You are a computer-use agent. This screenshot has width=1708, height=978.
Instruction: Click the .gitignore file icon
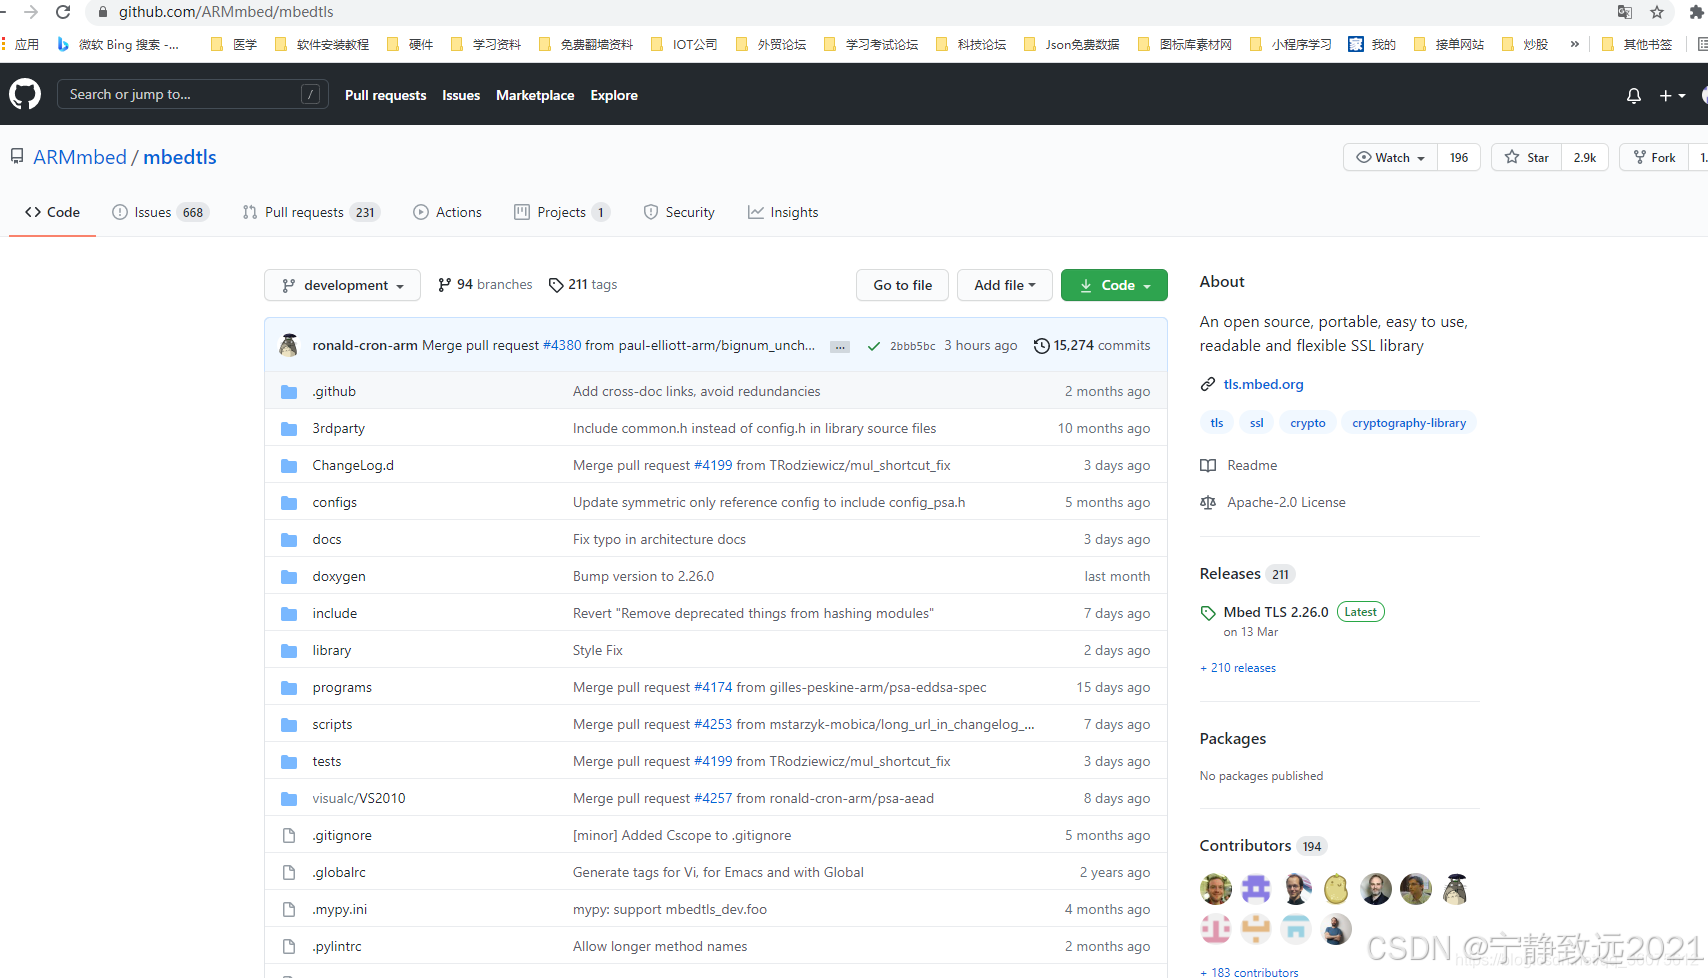coord(289,835)
